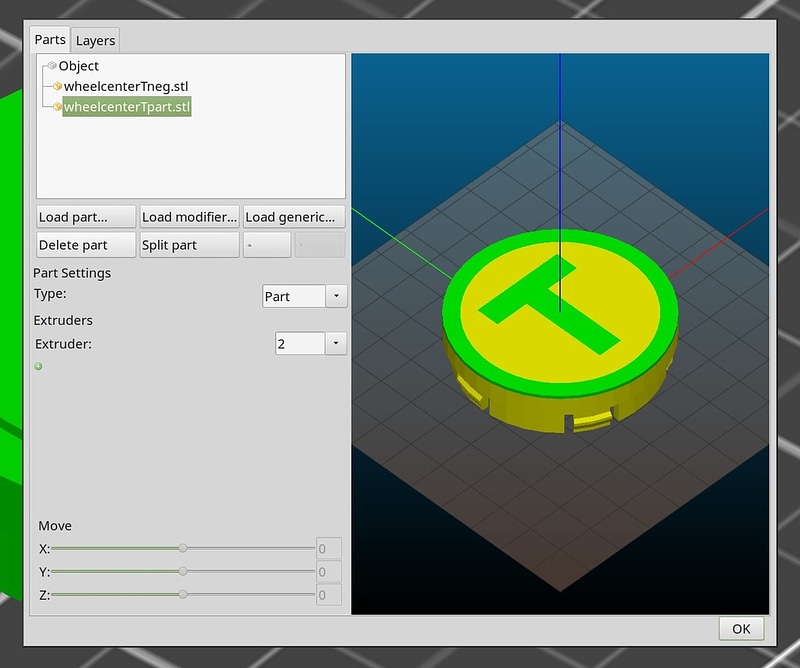
Task: Select wheelcenterTneg.stl in the parts tree
Action: [x=126, y=86]
